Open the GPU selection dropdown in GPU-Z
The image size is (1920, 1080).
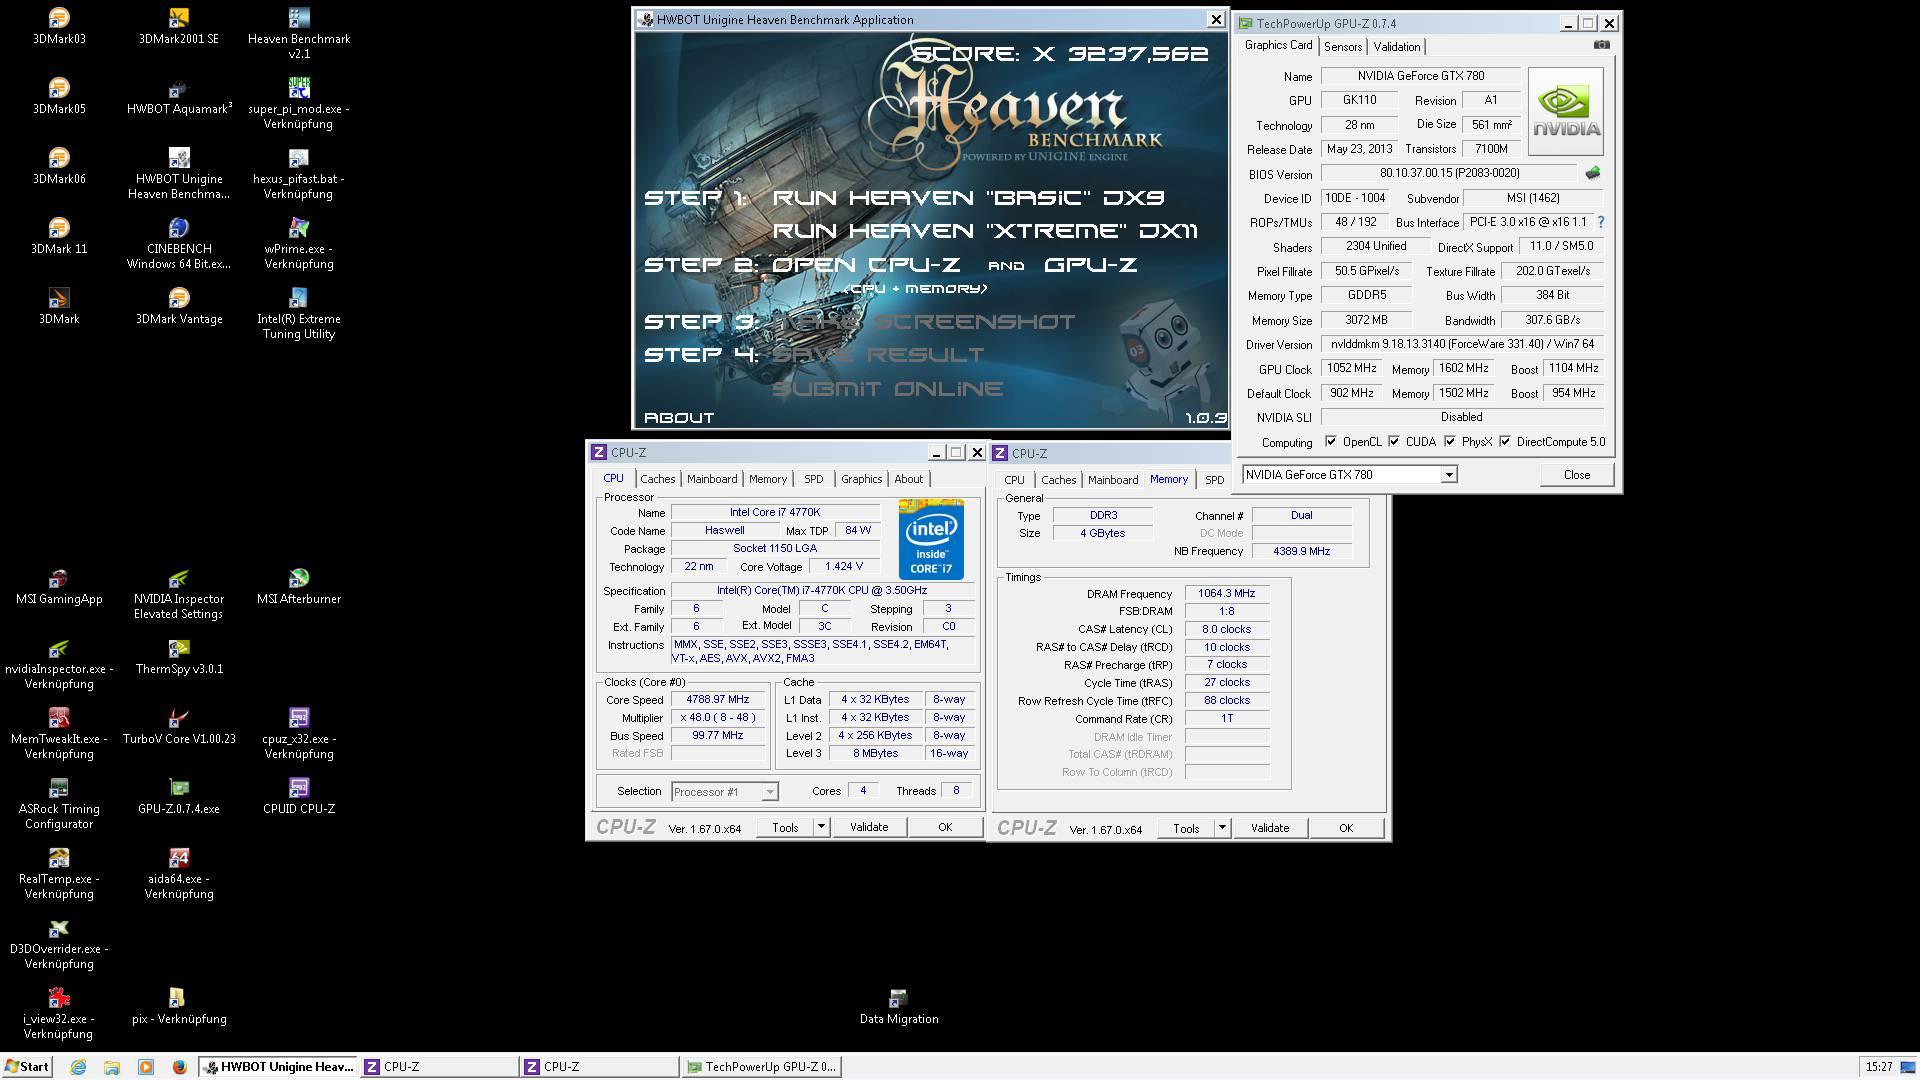1448,475
